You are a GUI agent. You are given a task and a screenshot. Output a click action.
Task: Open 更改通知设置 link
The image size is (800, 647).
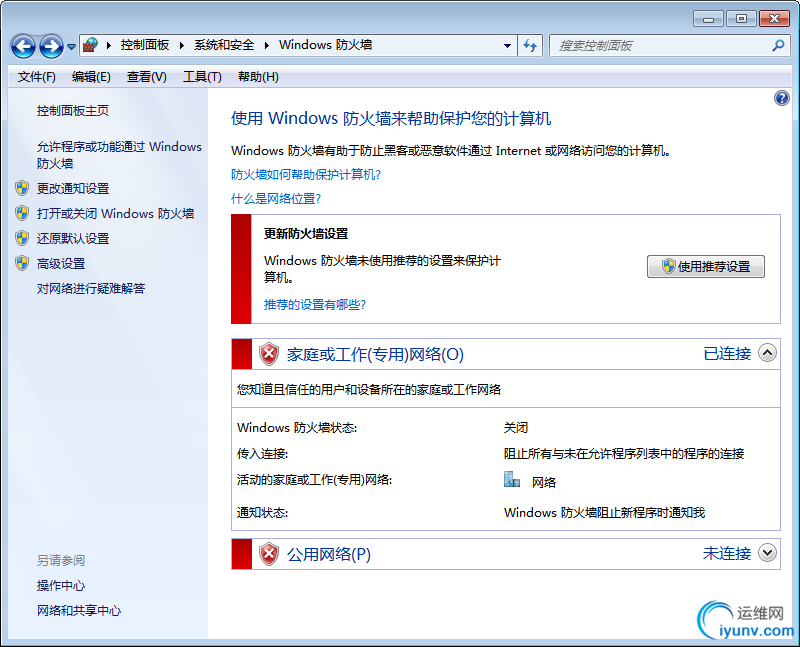(73, 188)
